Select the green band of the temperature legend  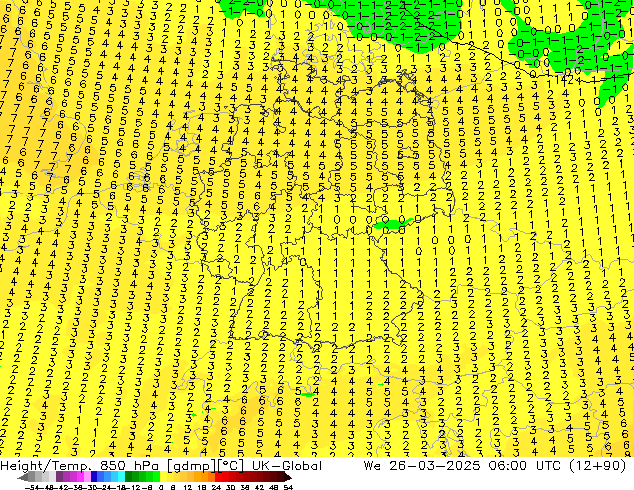tap(142, 478)
